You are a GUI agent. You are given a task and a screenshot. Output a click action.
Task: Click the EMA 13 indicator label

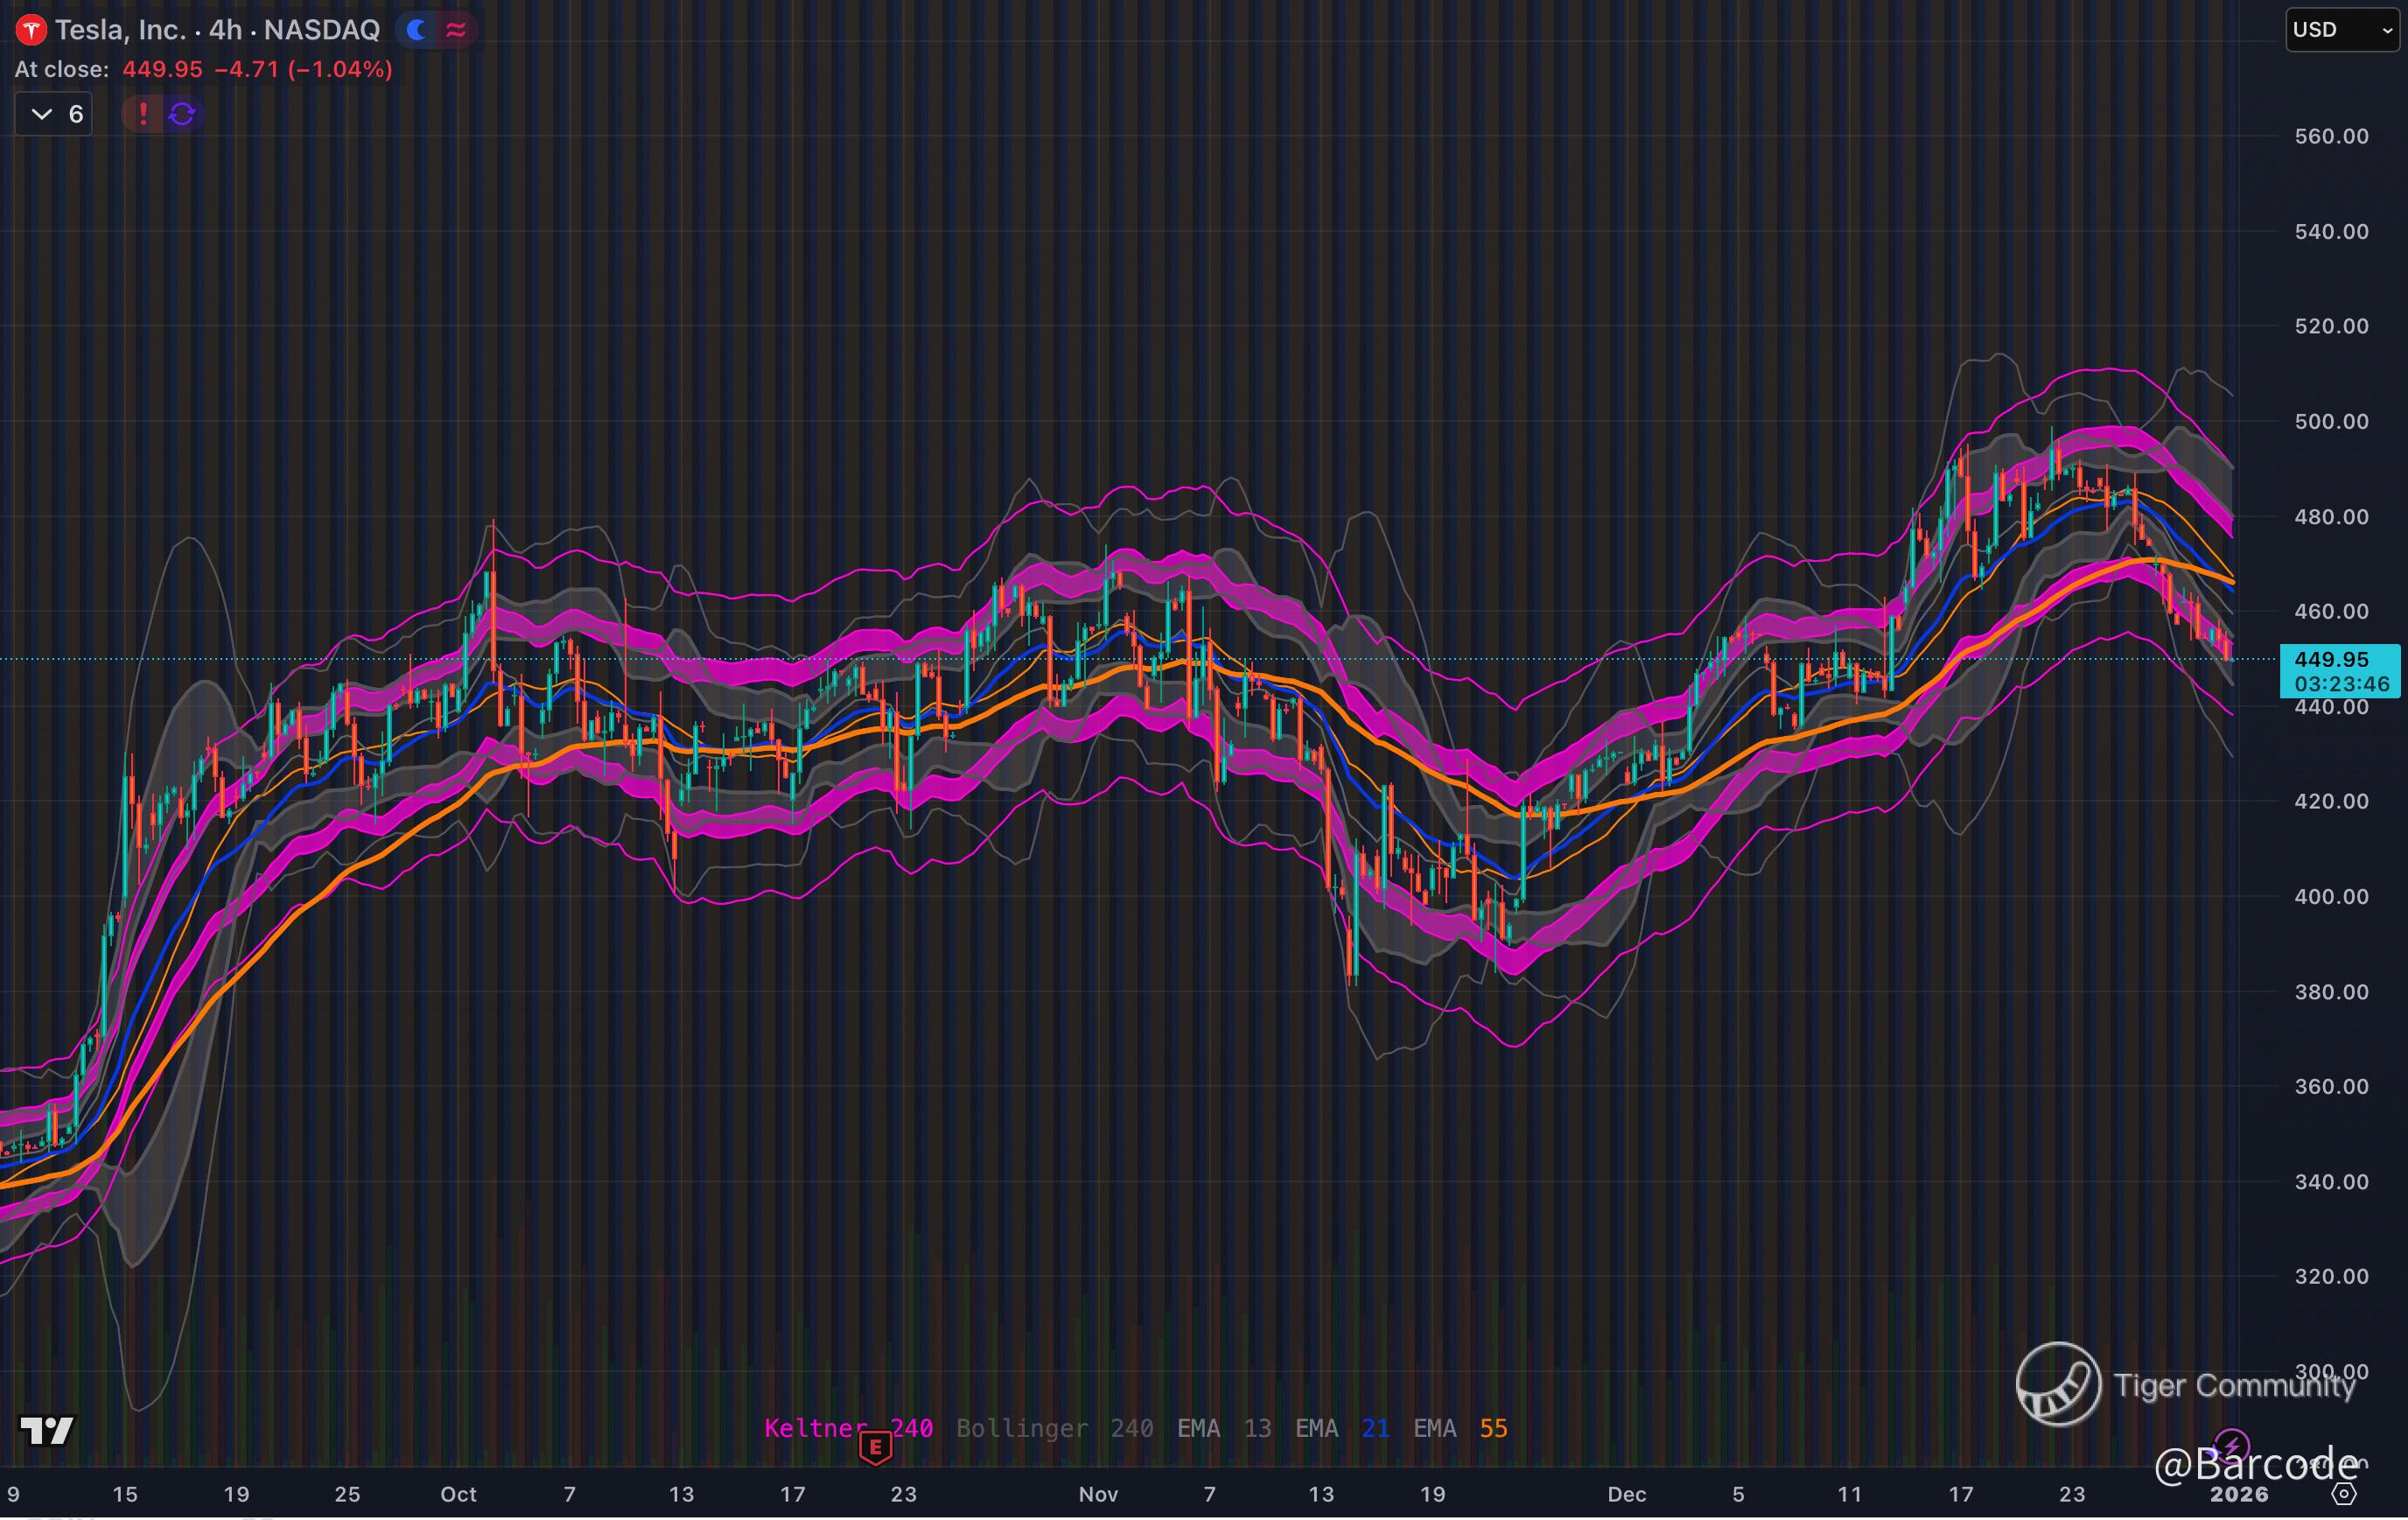(x=1224, y=1428)
